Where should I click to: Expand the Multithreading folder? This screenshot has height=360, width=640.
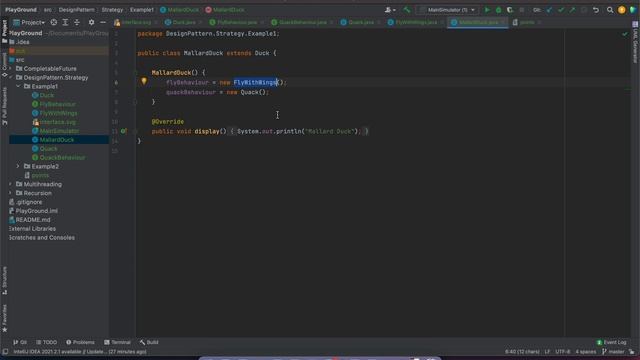pyautogui.click(x=11, y=184)
